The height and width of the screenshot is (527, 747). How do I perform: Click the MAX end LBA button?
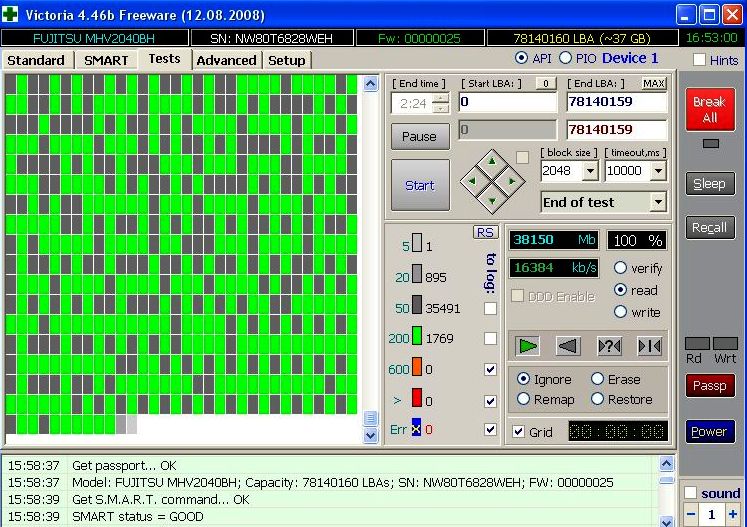654,84
